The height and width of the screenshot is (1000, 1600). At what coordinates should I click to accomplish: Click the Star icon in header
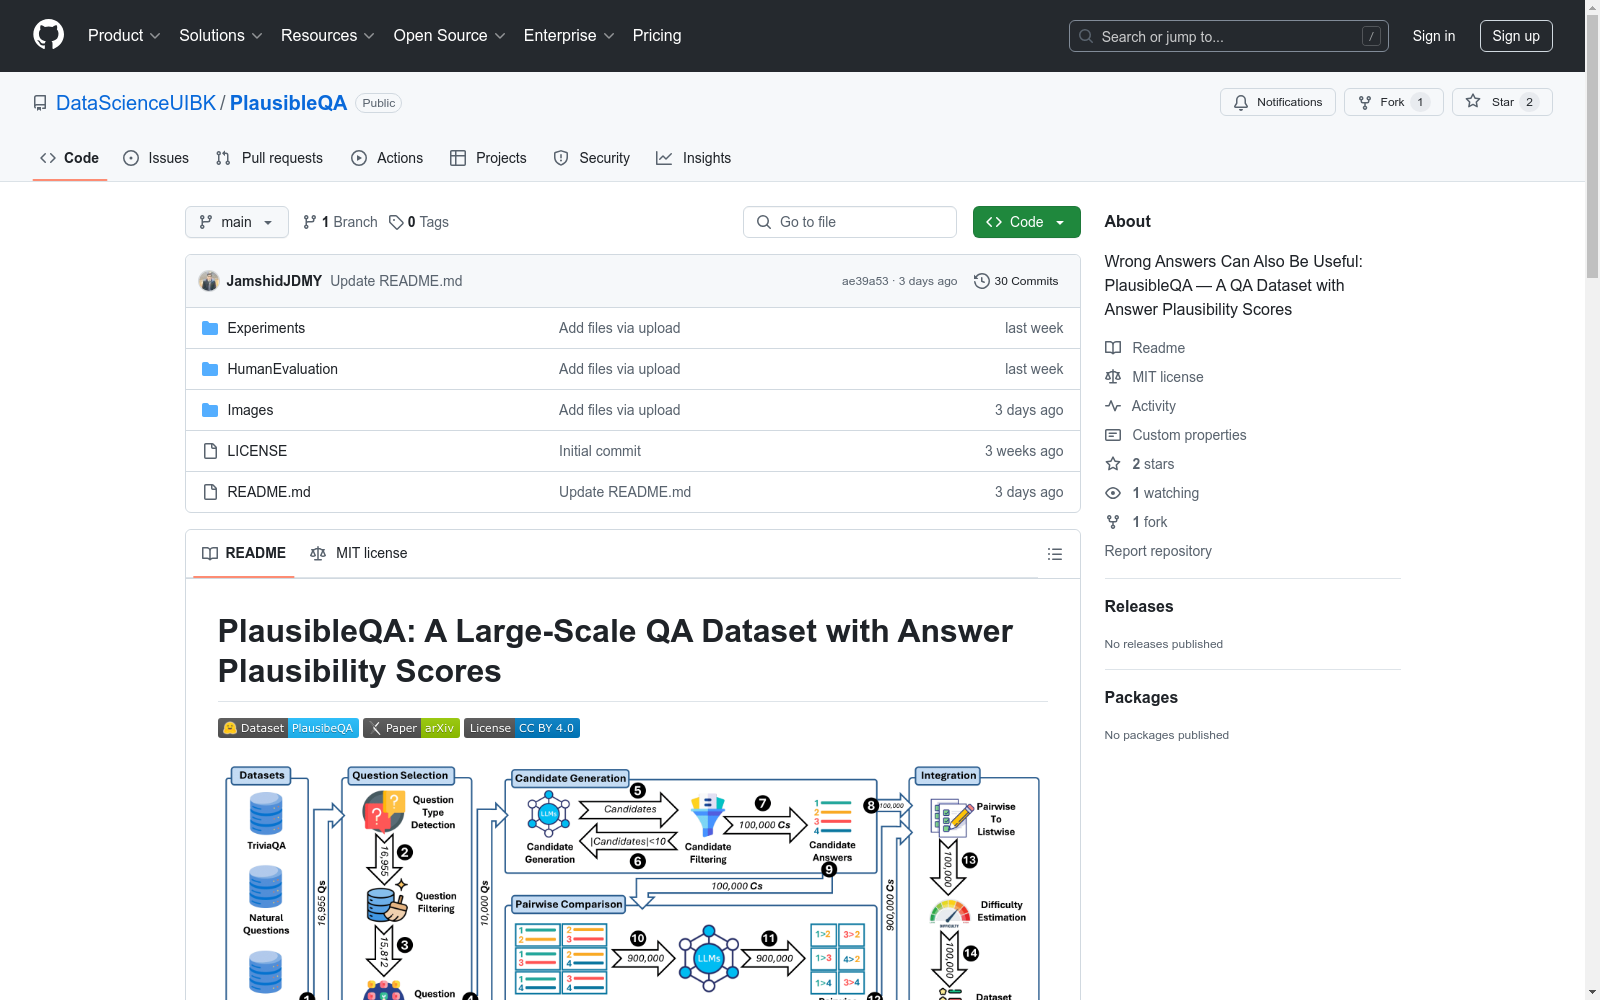pos(1473,102)
